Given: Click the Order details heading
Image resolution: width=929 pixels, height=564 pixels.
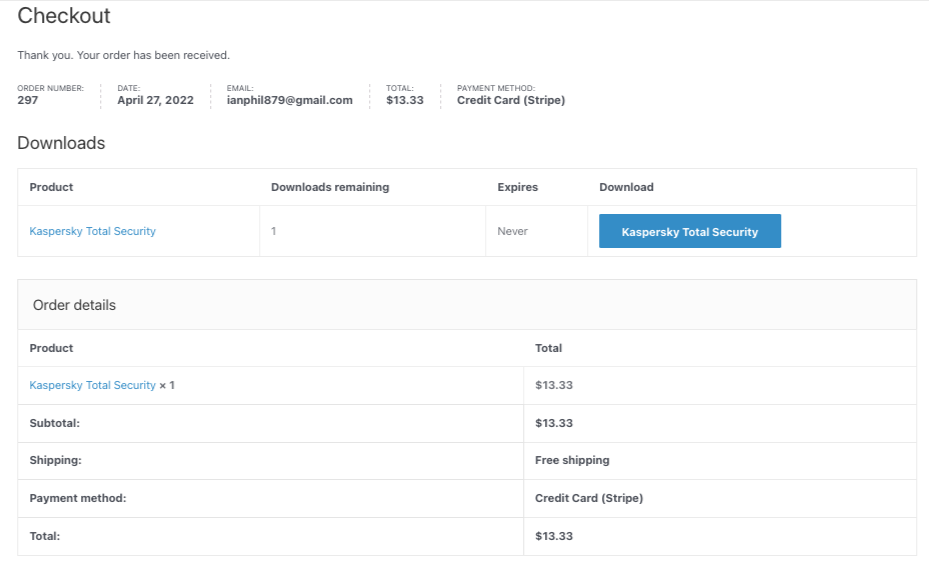Looking at the screenshot, I should [75, 305].
